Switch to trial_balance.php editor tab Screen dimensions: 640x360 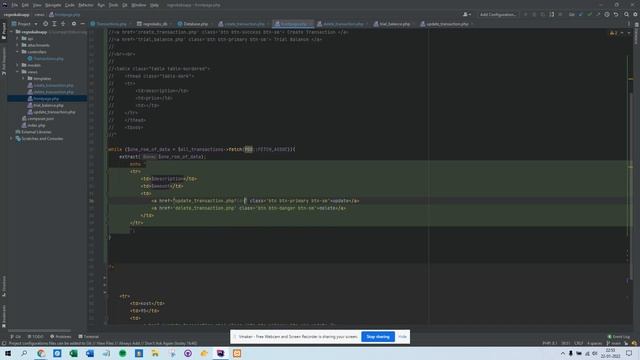(x=392, y=24)
